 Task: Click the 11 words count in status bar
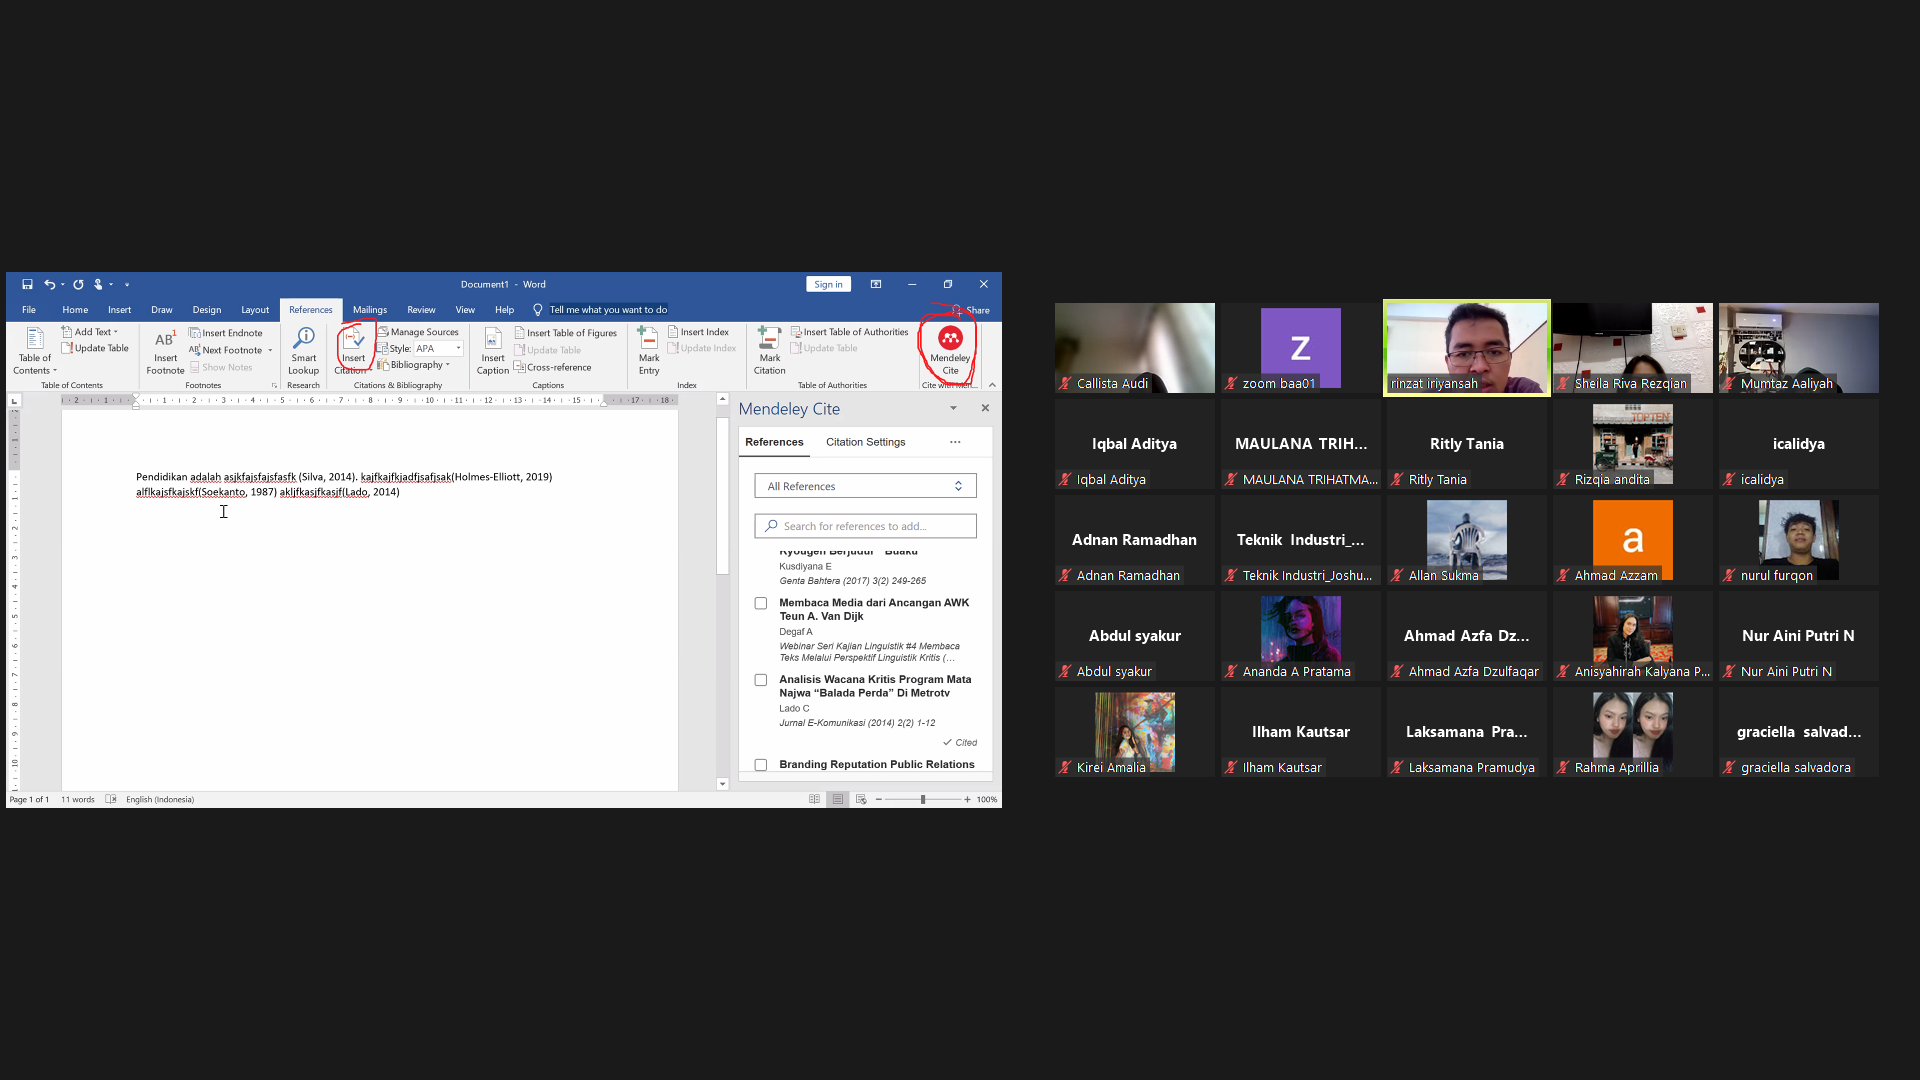click(78, 800)
